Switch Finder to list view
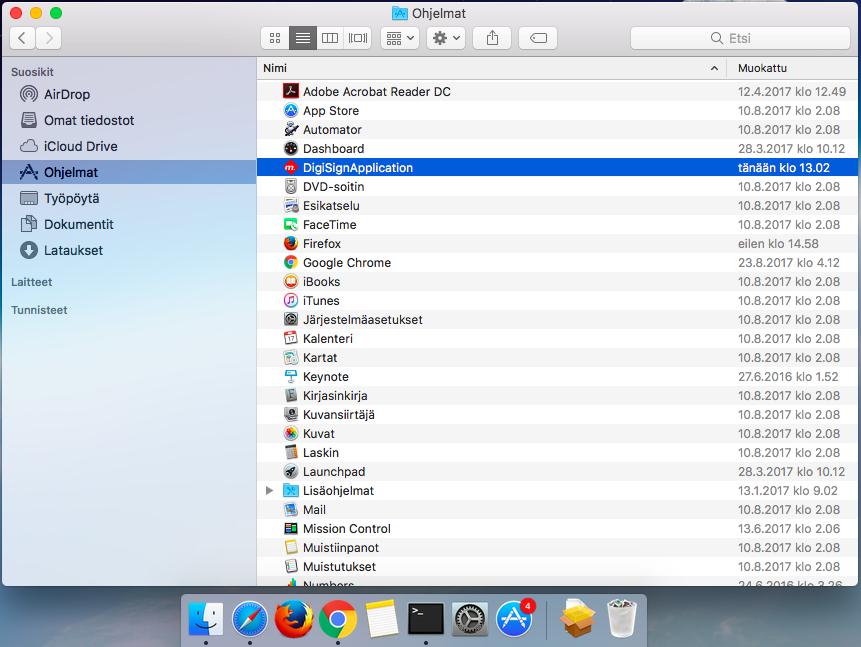Image resolution: width=861 pixels, height=647 pixels. point(303,38)
